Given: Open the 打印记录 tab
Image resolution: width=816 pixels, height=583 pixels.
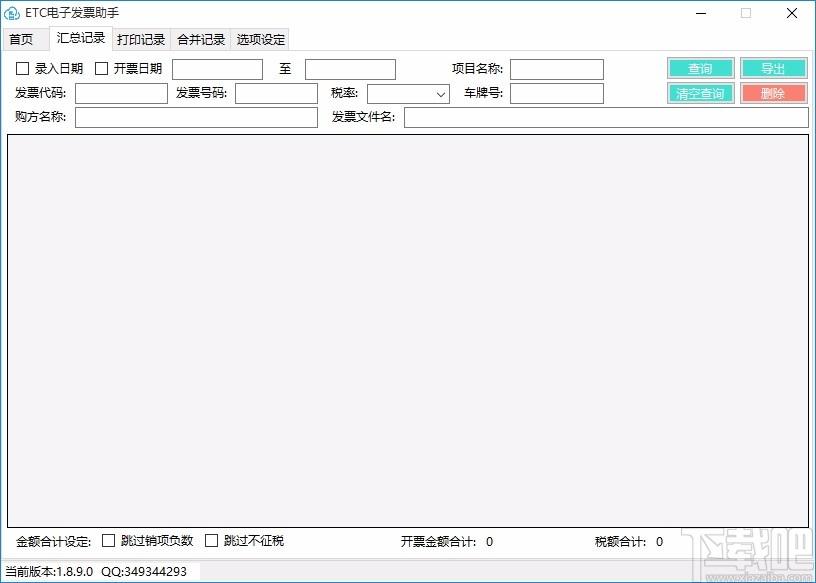Looking at the screenshot, I should [x=141, y=40].
